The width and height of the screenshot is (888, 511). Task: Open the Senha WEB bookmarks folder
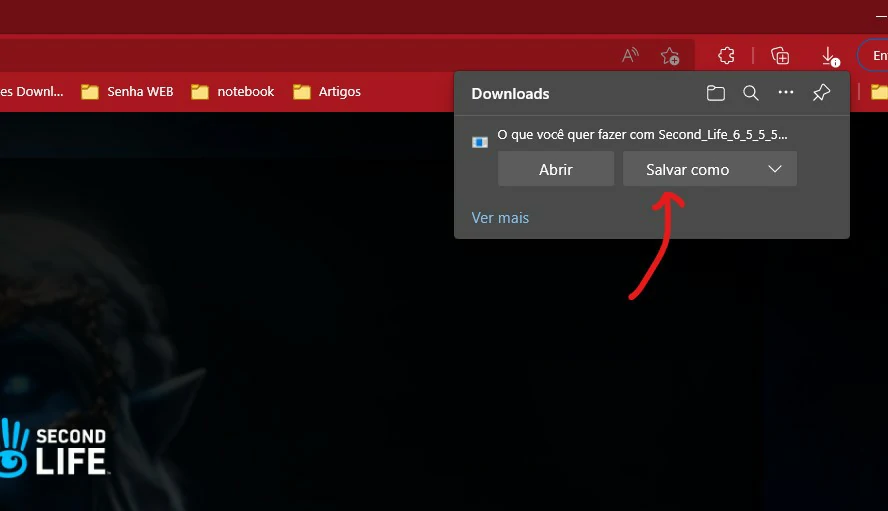coord(127,91)
